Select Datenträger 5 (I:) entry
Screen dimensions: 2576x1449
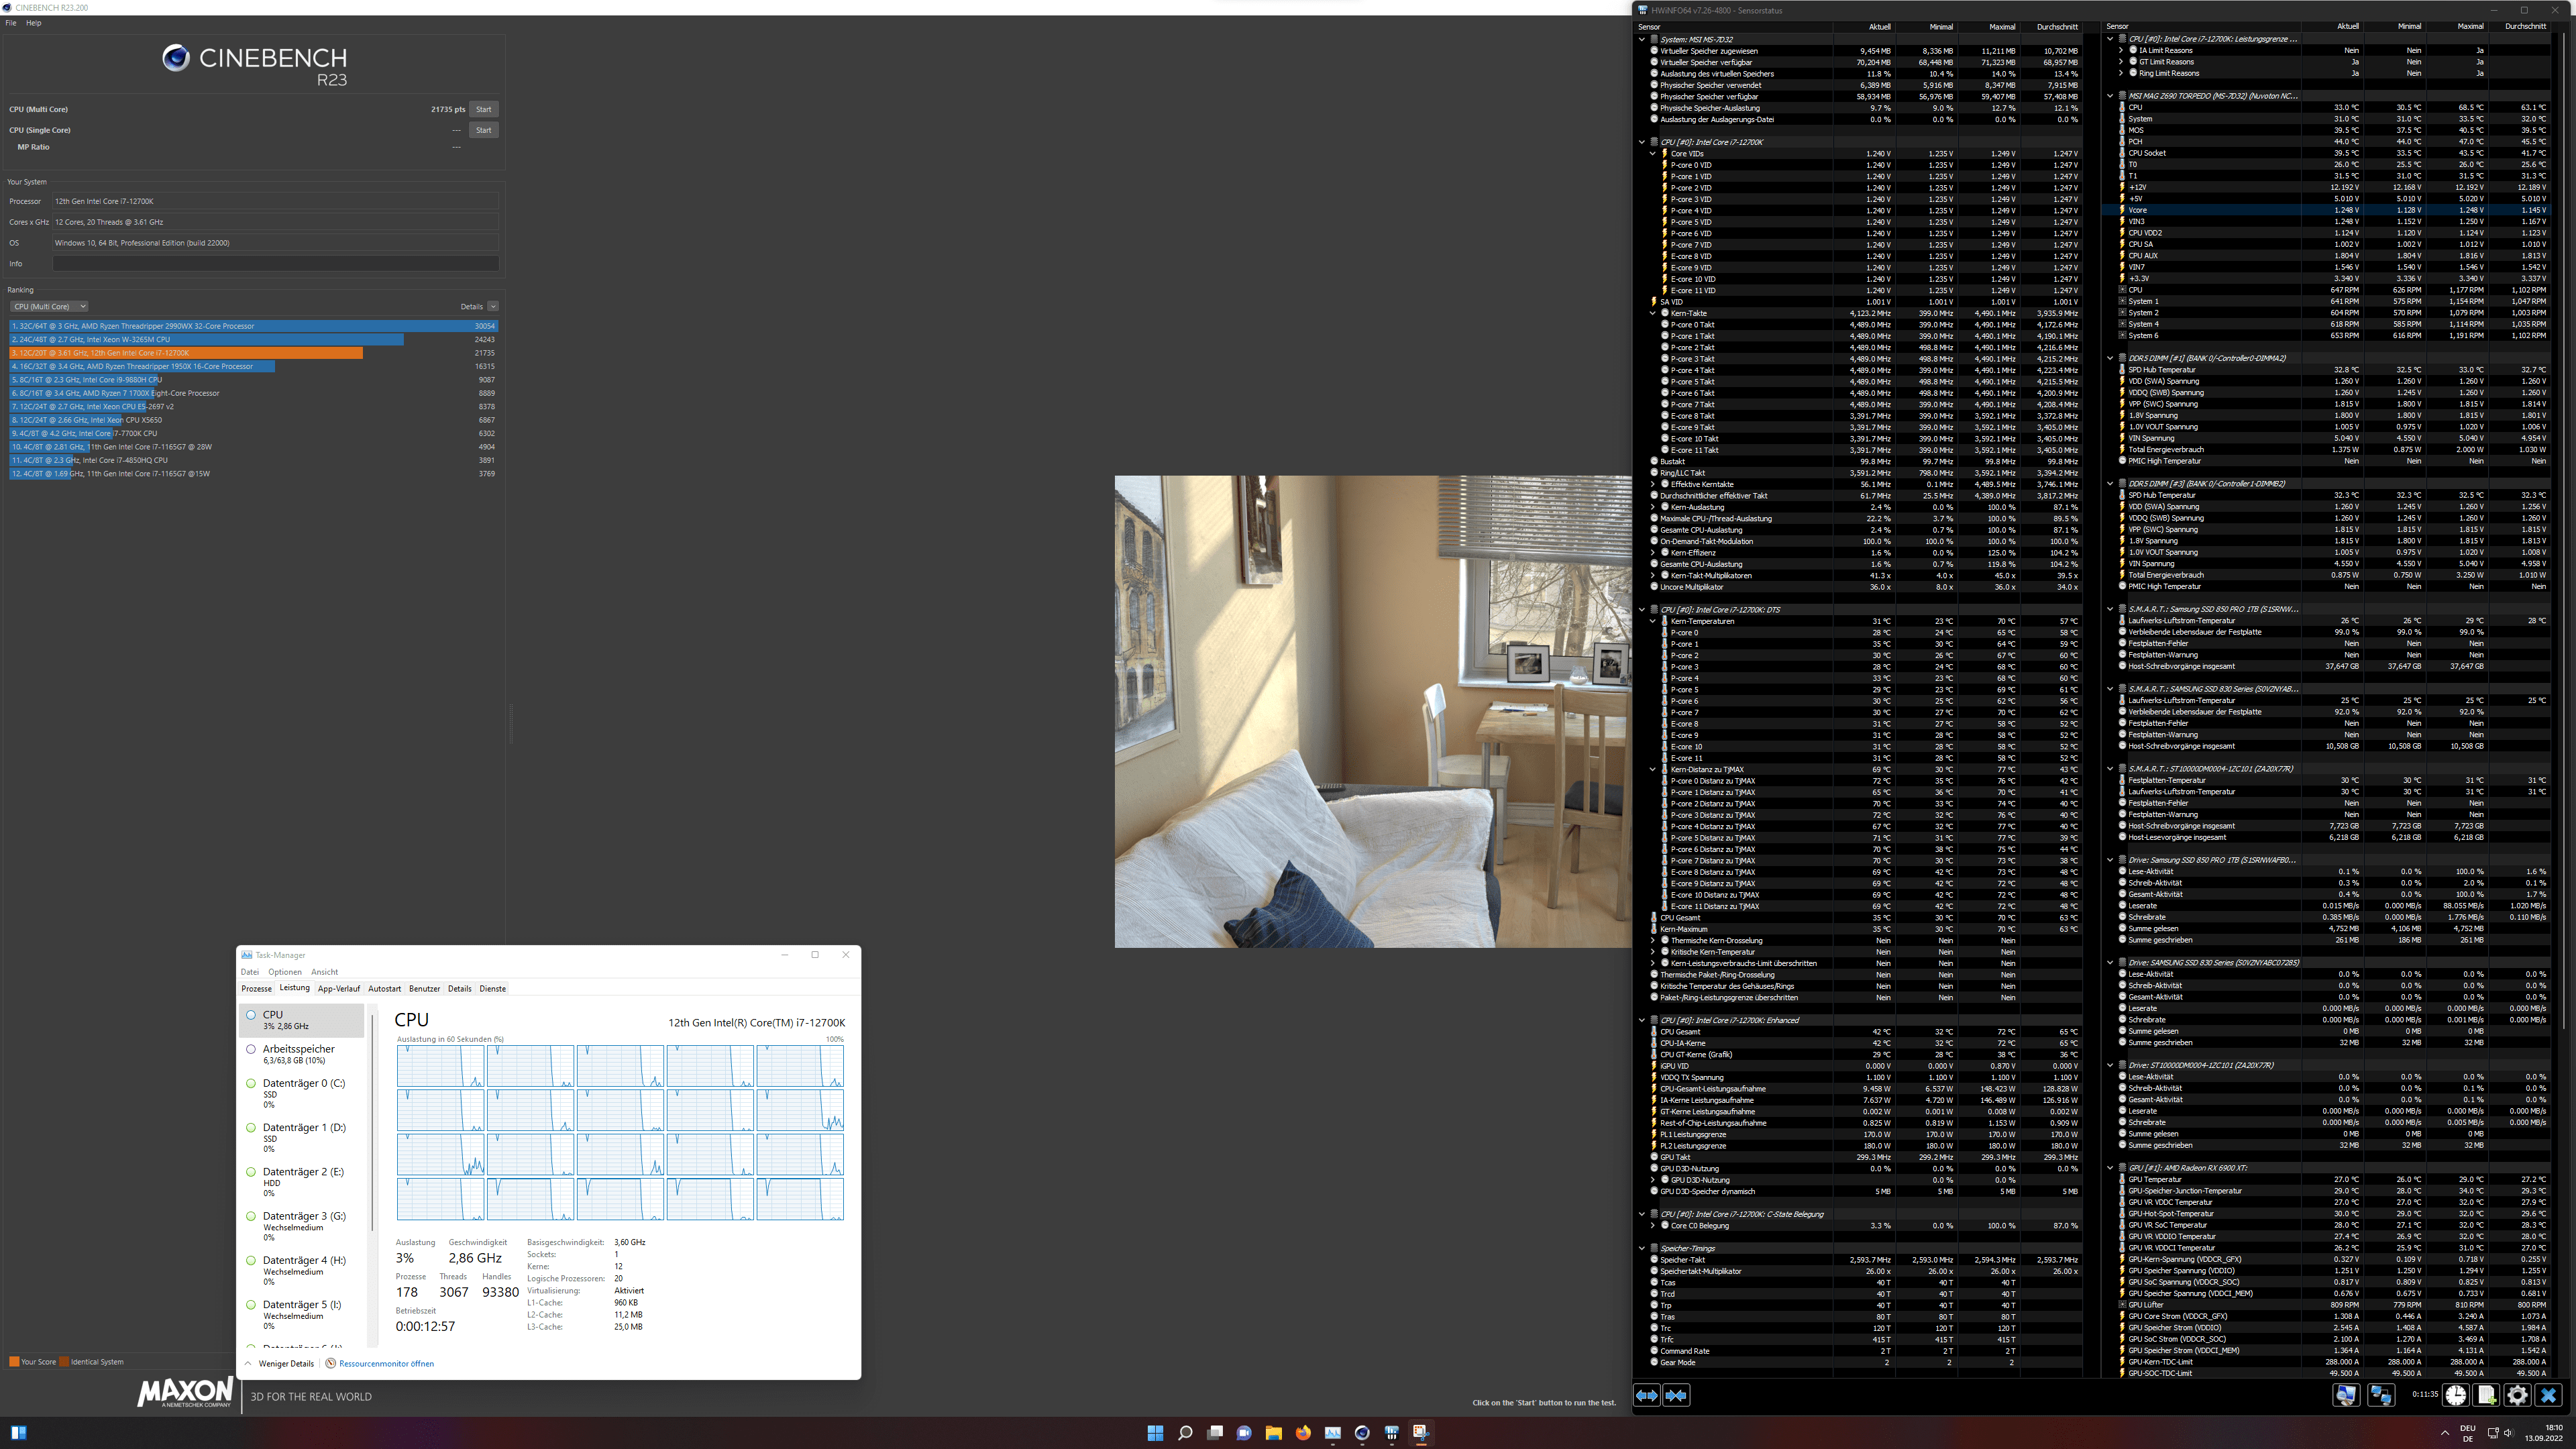tap(301, 1314)
